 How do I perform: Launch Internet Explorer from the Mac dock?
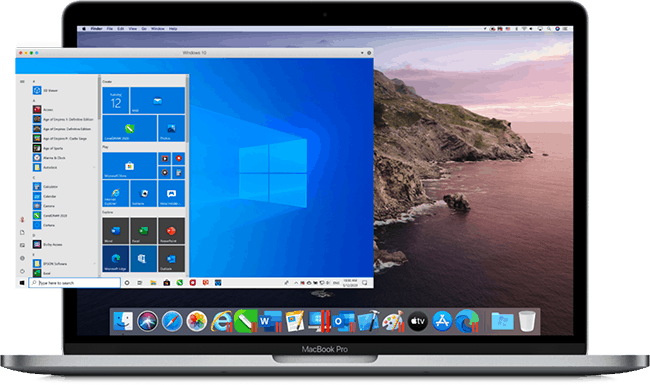(x=221, y=321)
